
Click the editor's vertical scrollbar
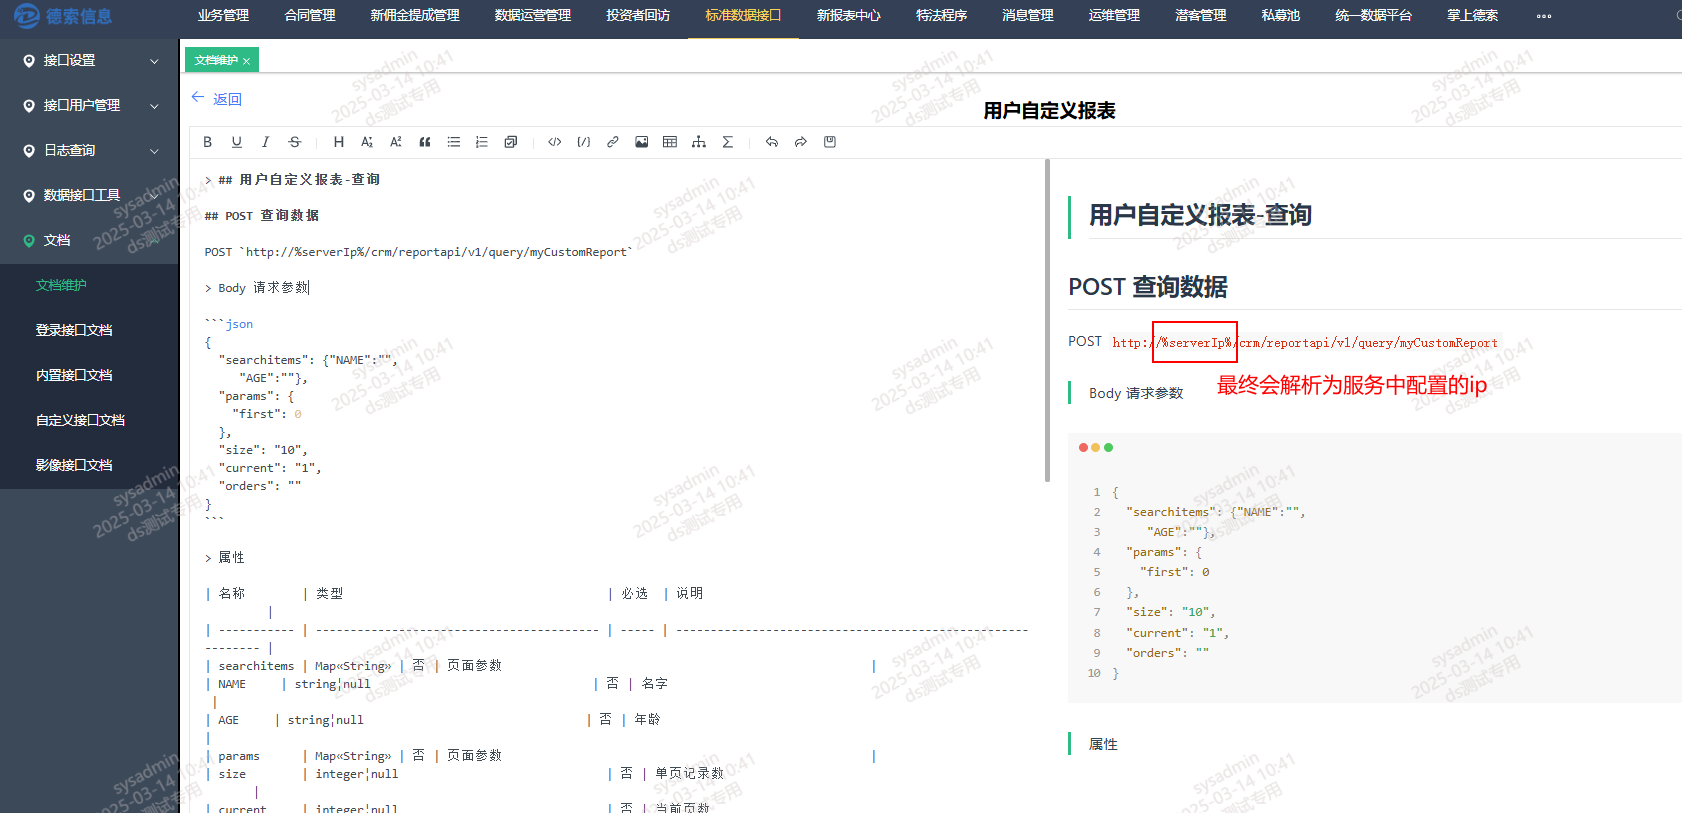[1047, 320]
